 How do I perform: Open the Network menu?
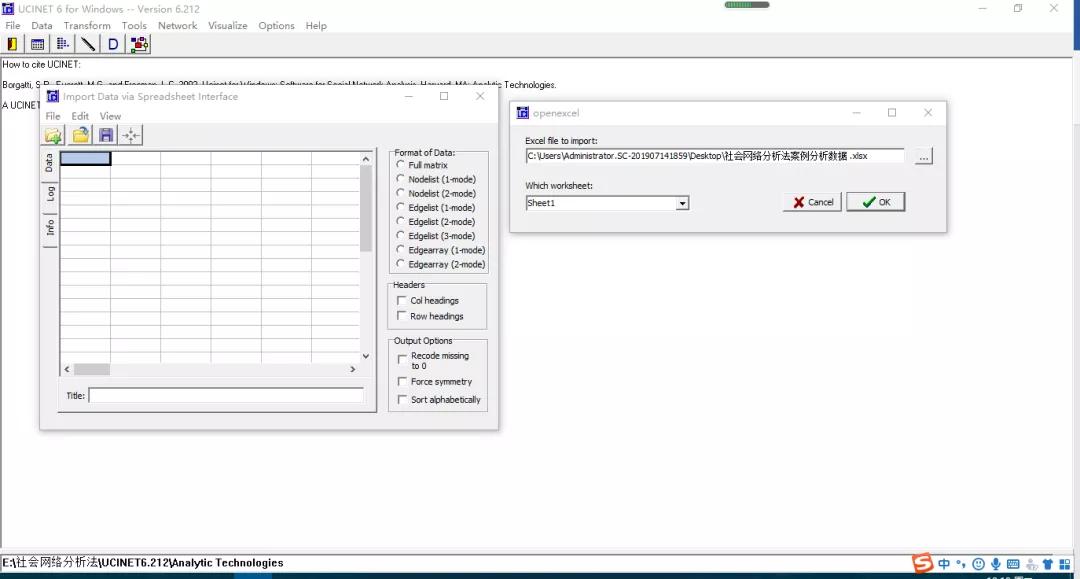click(x=177, y=25)
